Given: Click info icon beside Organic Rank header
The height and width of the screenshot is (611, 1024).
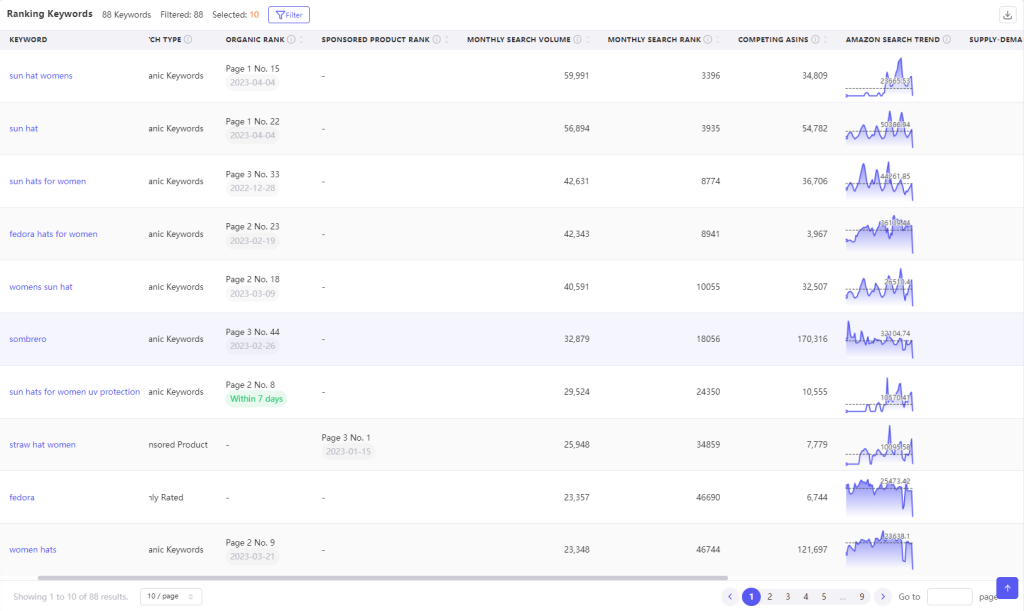Looking at the screenshot, I should pos(291,39).
